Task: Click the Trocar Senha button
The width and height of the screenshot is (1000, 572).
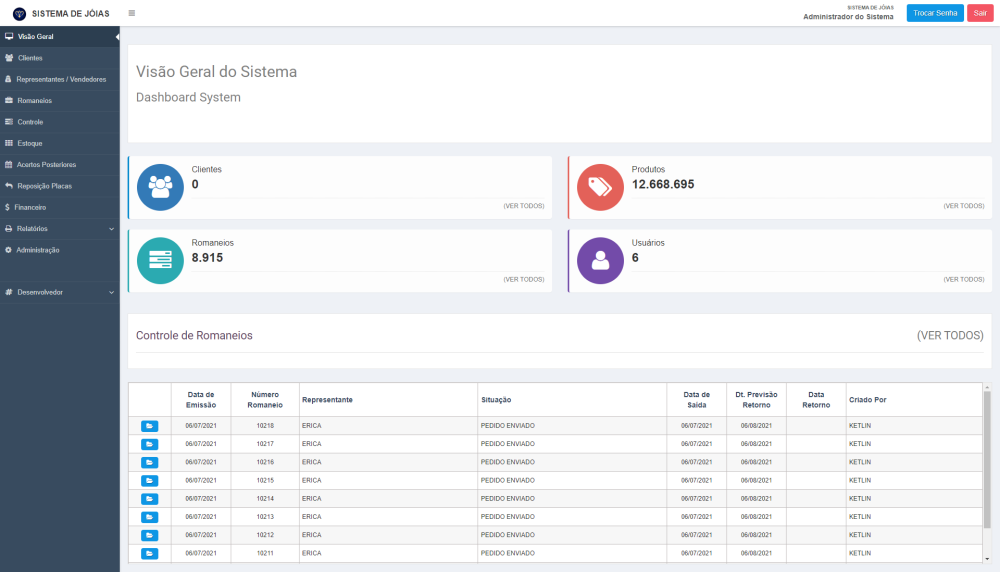Action: coord(935,13)
